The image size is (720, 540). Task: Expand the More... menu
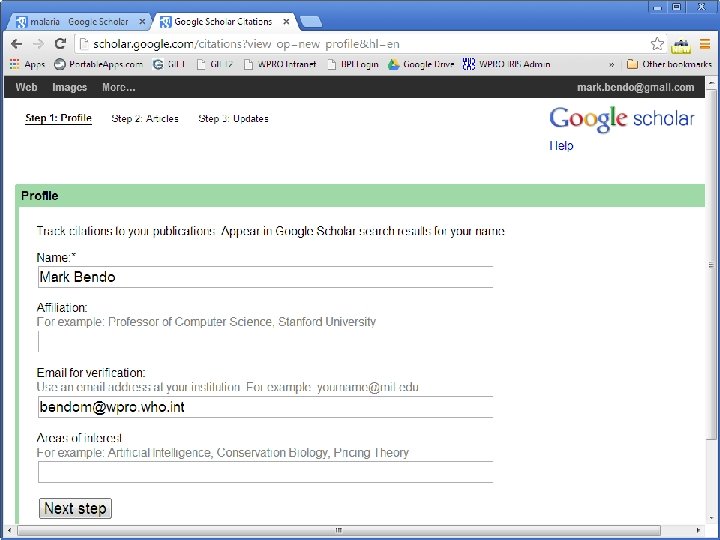click(x=118, y=87)
